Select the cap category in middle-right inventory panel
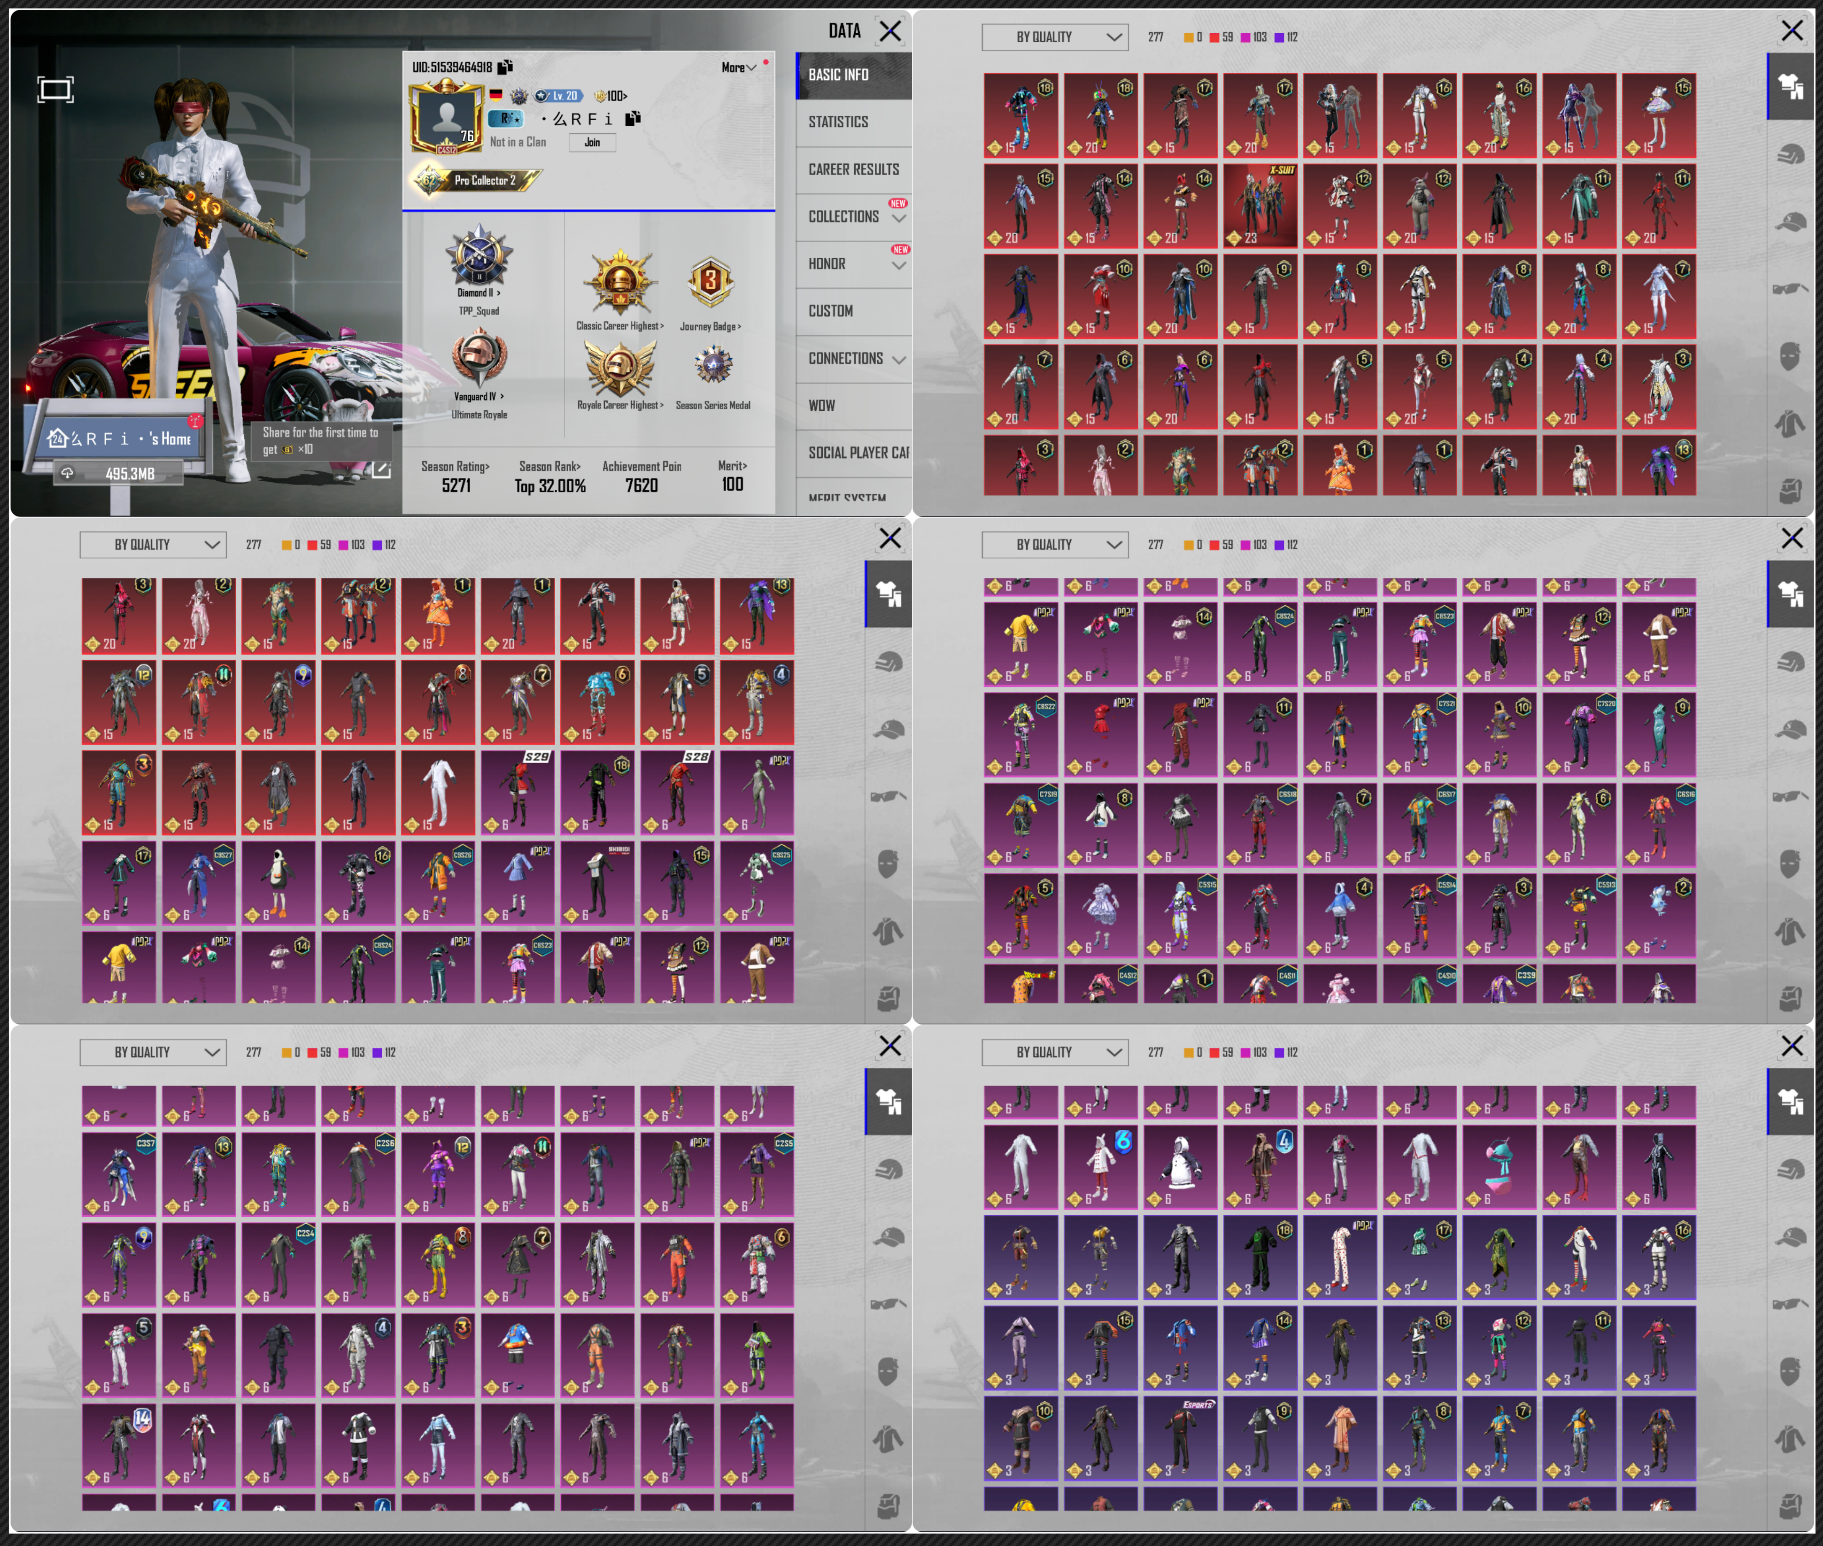 point(1791,730)
